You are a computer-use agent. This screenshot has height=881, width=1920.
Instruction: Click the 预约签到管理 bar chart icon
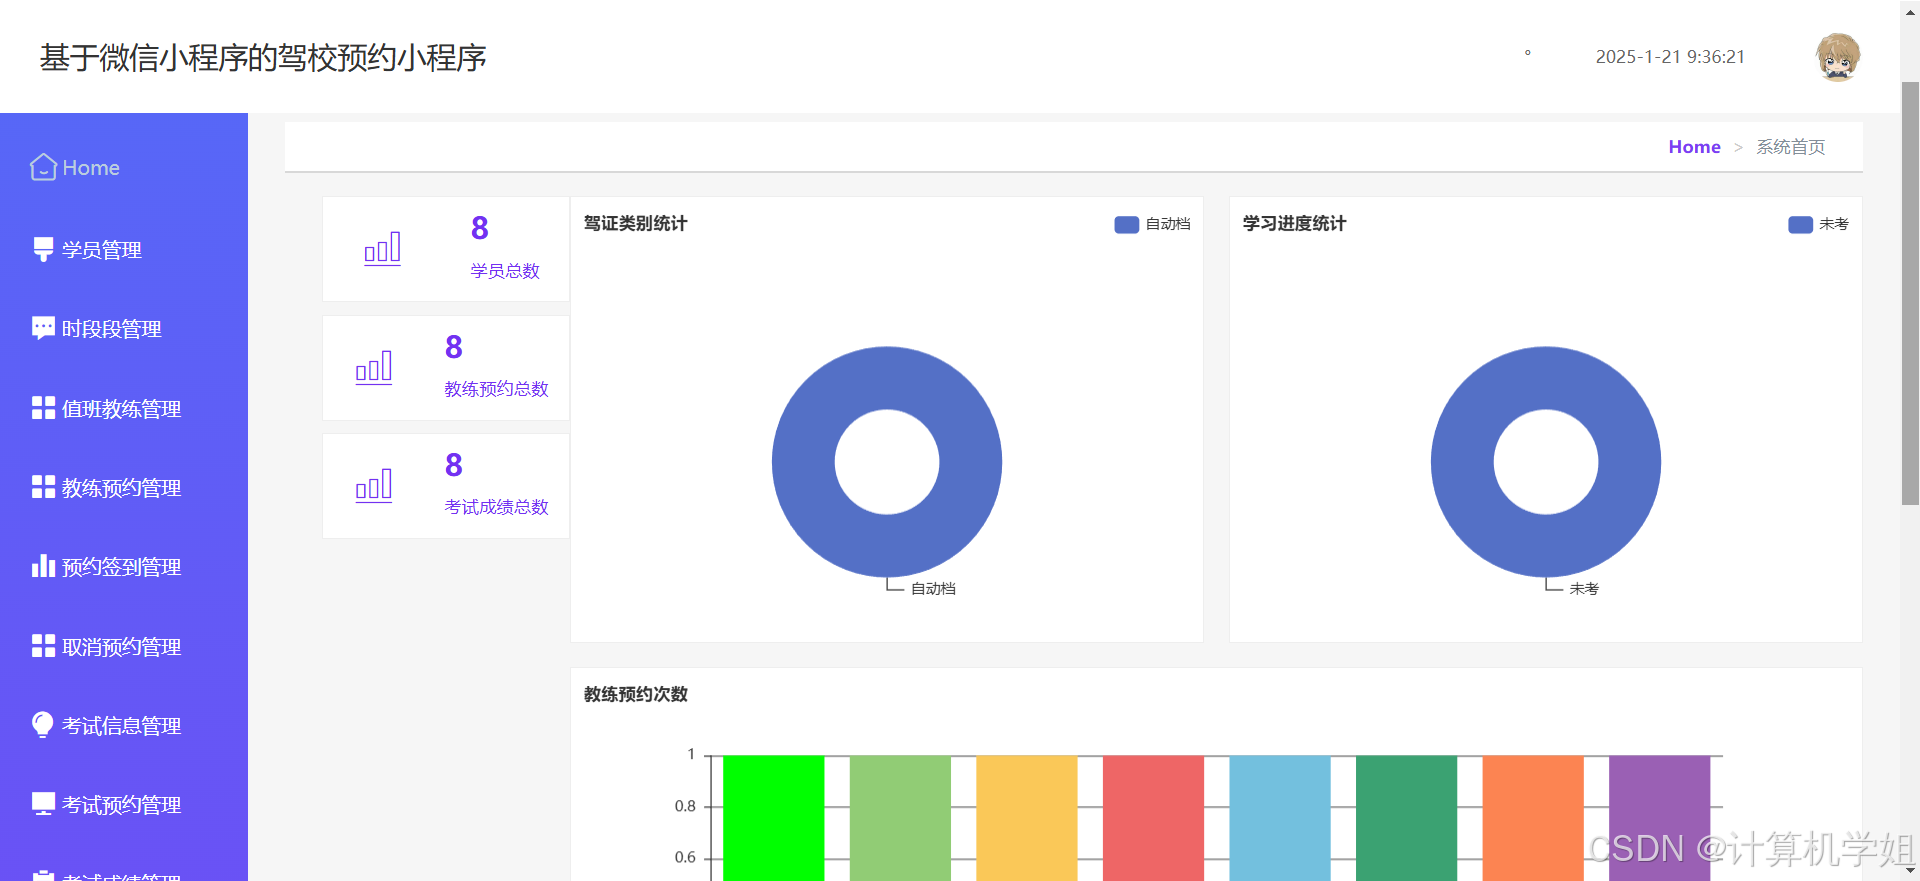(x=43, y=566)
